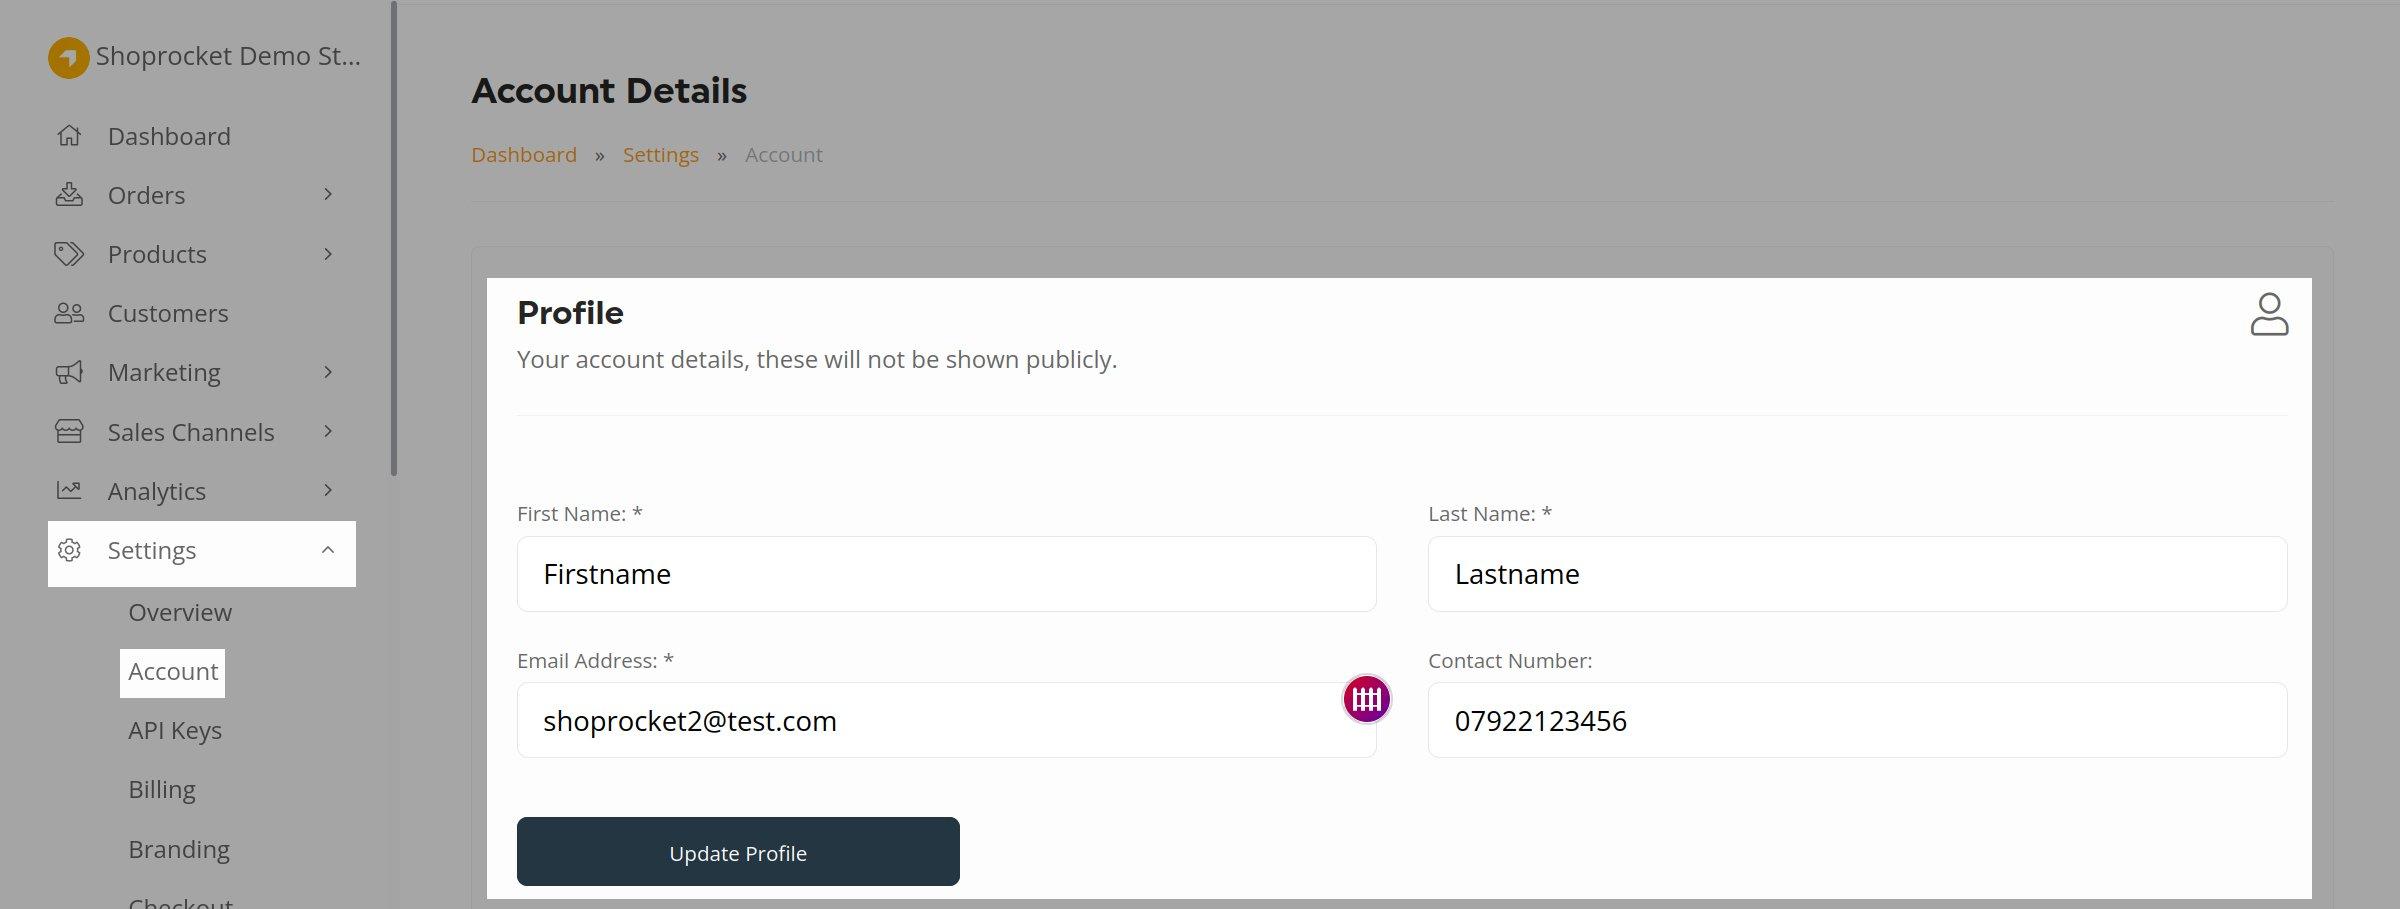
Task: Click the Orders inbox icon
Action: (69, 195)
